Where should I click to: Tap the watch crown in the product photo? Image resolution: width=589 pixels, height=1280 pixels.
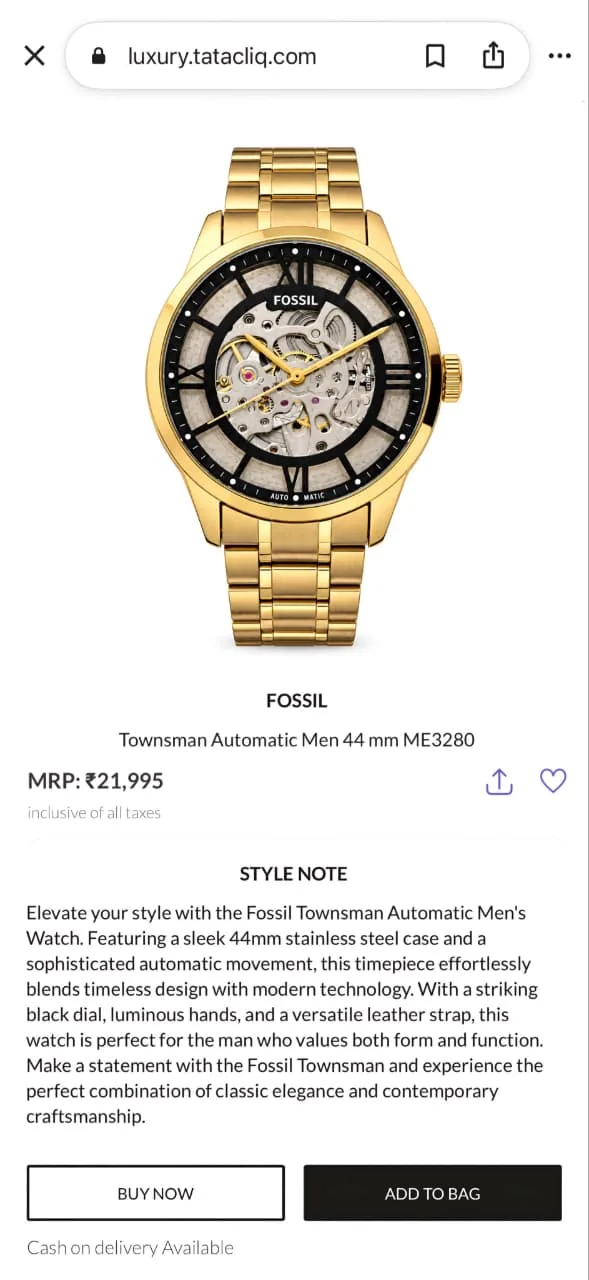click(451, 378)
